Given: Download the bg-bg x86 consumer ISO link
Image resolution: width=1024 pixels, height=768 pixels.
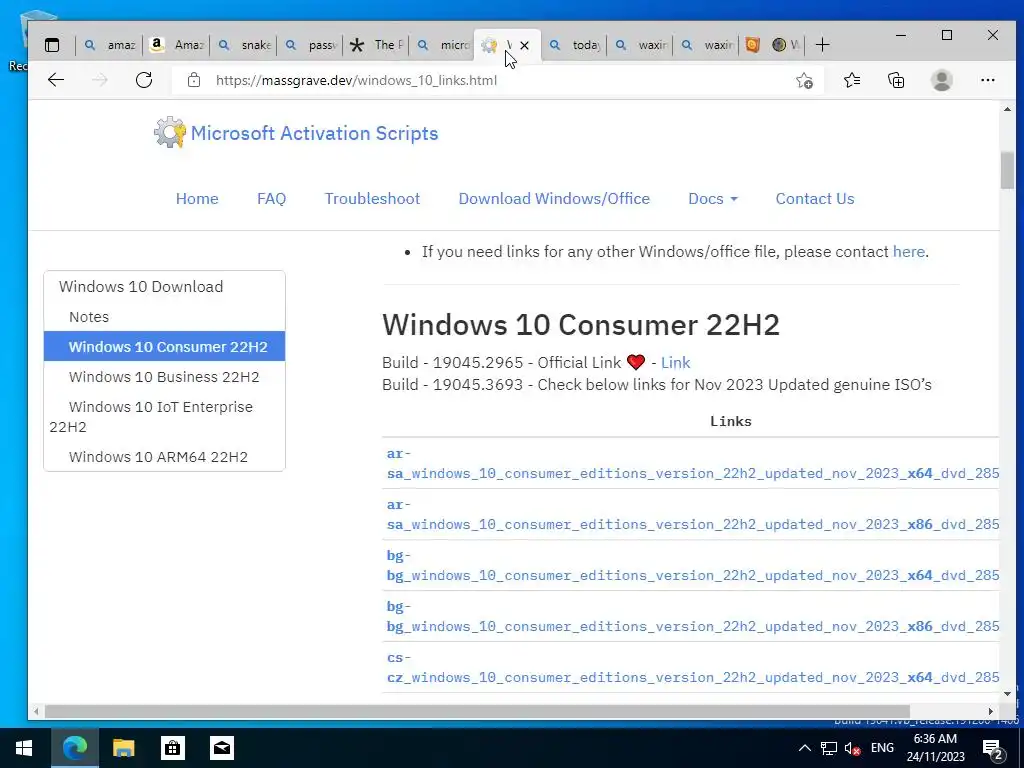Looking at the screenshot, I should point(693,616).
